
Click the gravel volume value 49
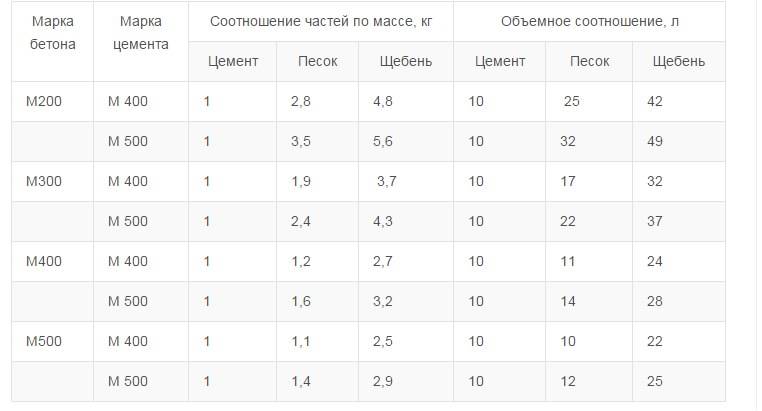(x=655, y=141)
